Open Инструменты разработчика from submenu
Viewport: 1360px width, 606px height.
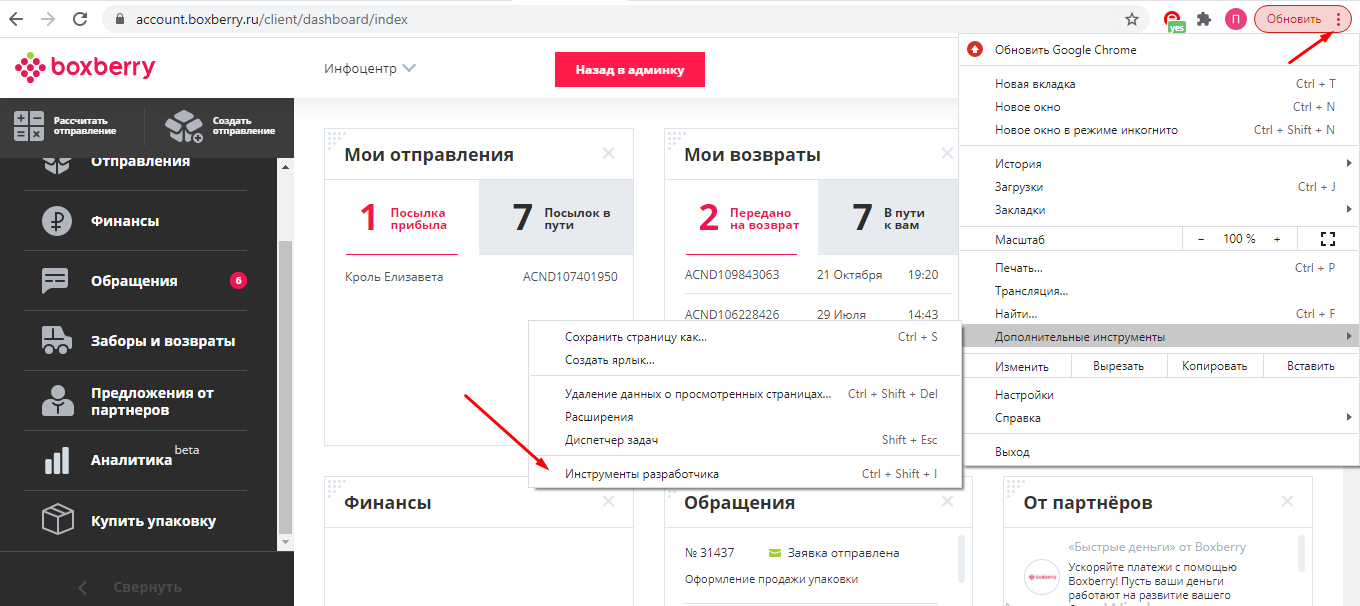point(745,474)
